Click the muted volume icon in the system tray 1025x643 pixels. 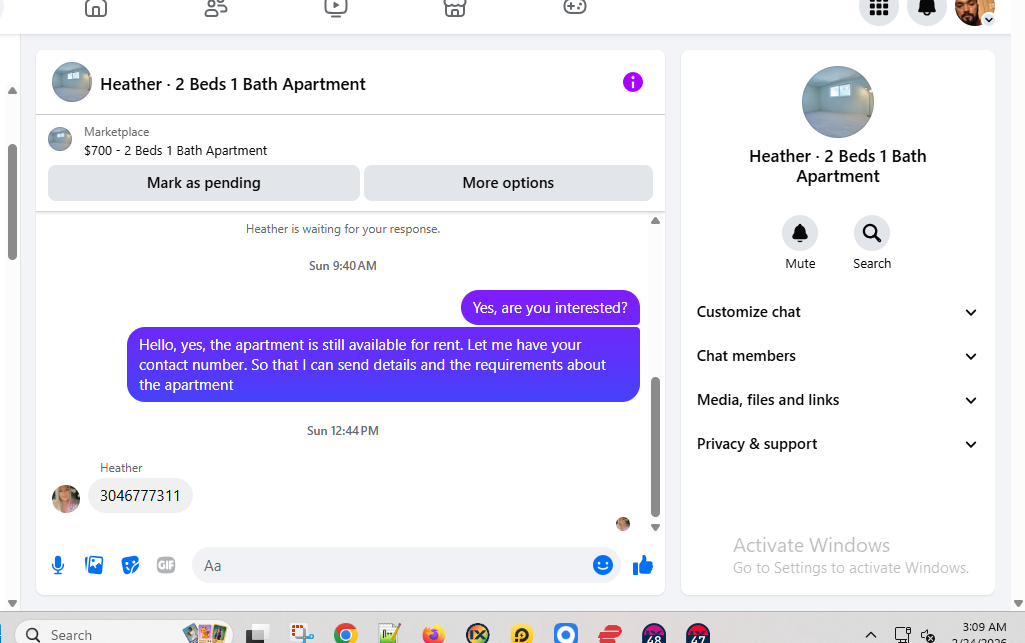click(928, 635)
